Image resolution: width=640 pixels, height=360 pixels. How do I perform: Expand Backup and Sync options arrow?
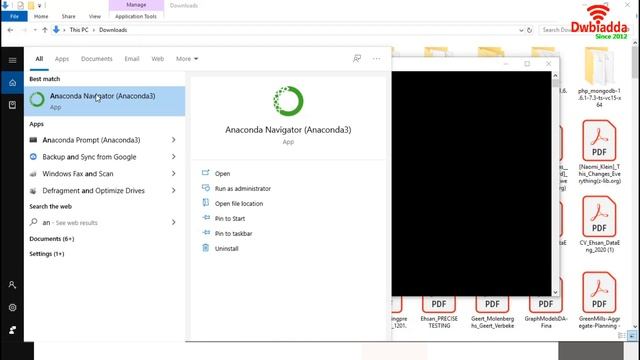point(173,157)
